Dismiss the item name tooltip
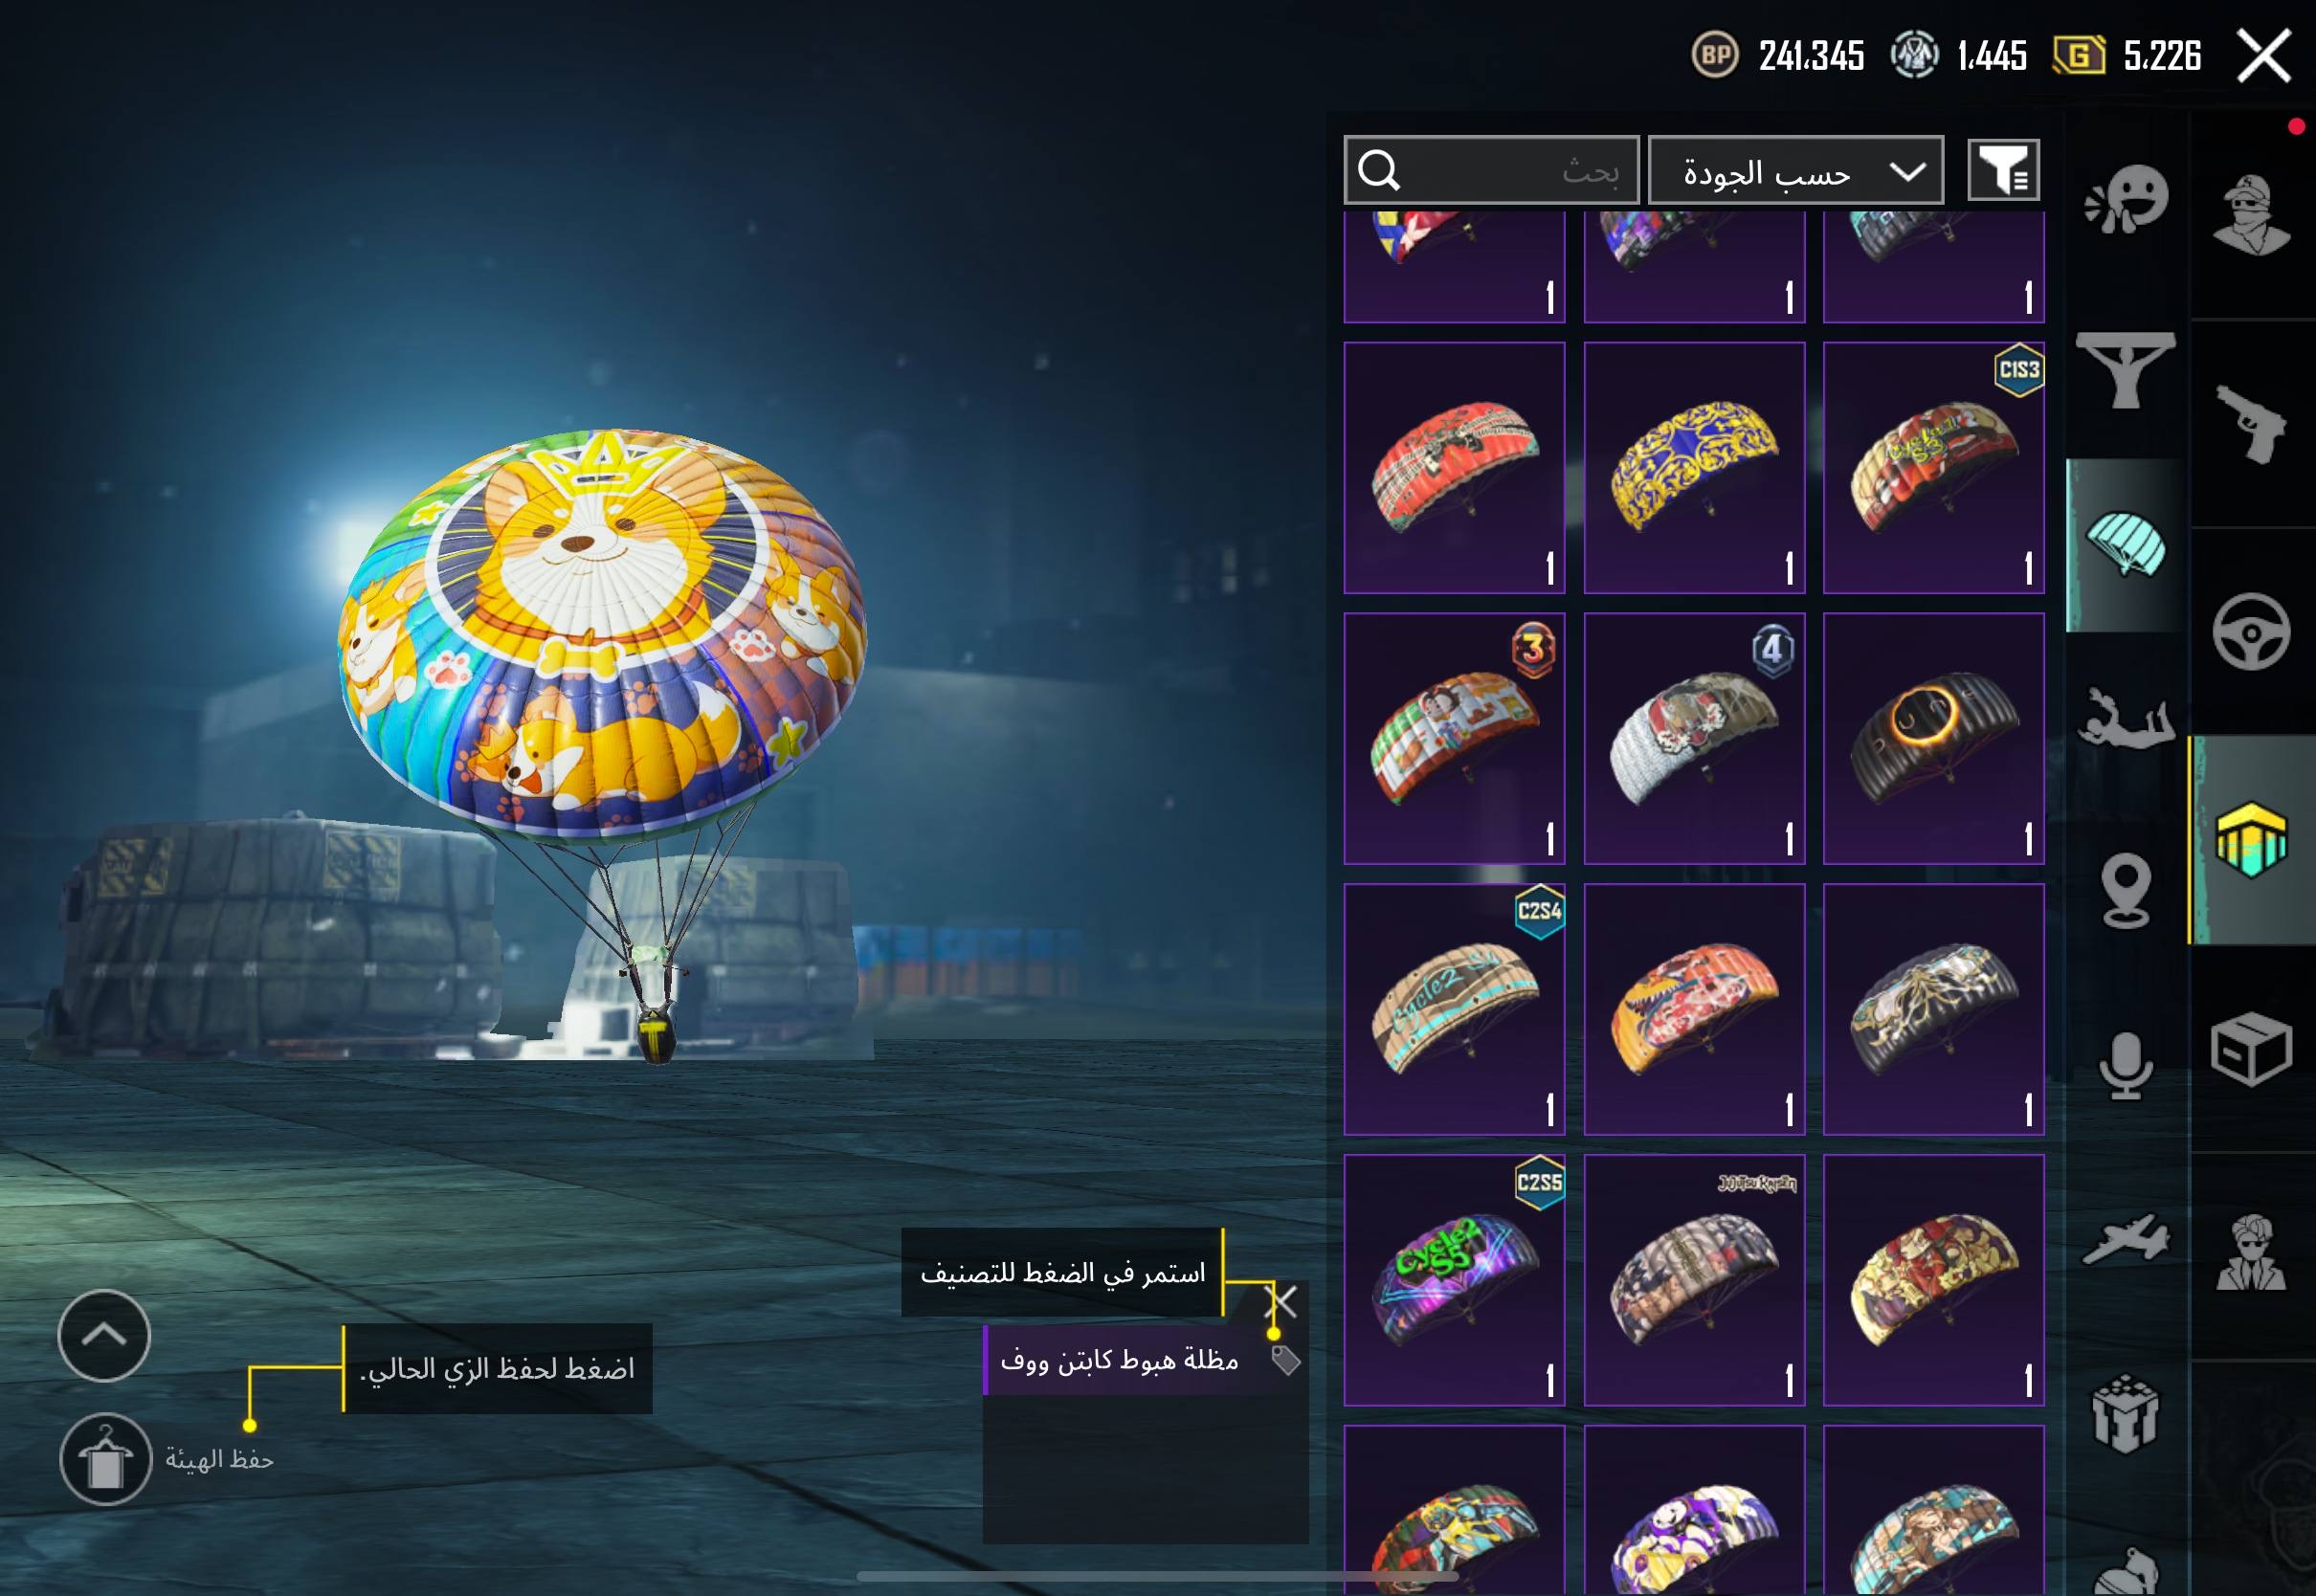The width and height of the screenshot is (2316, 1596). tap(1281, 1302)
